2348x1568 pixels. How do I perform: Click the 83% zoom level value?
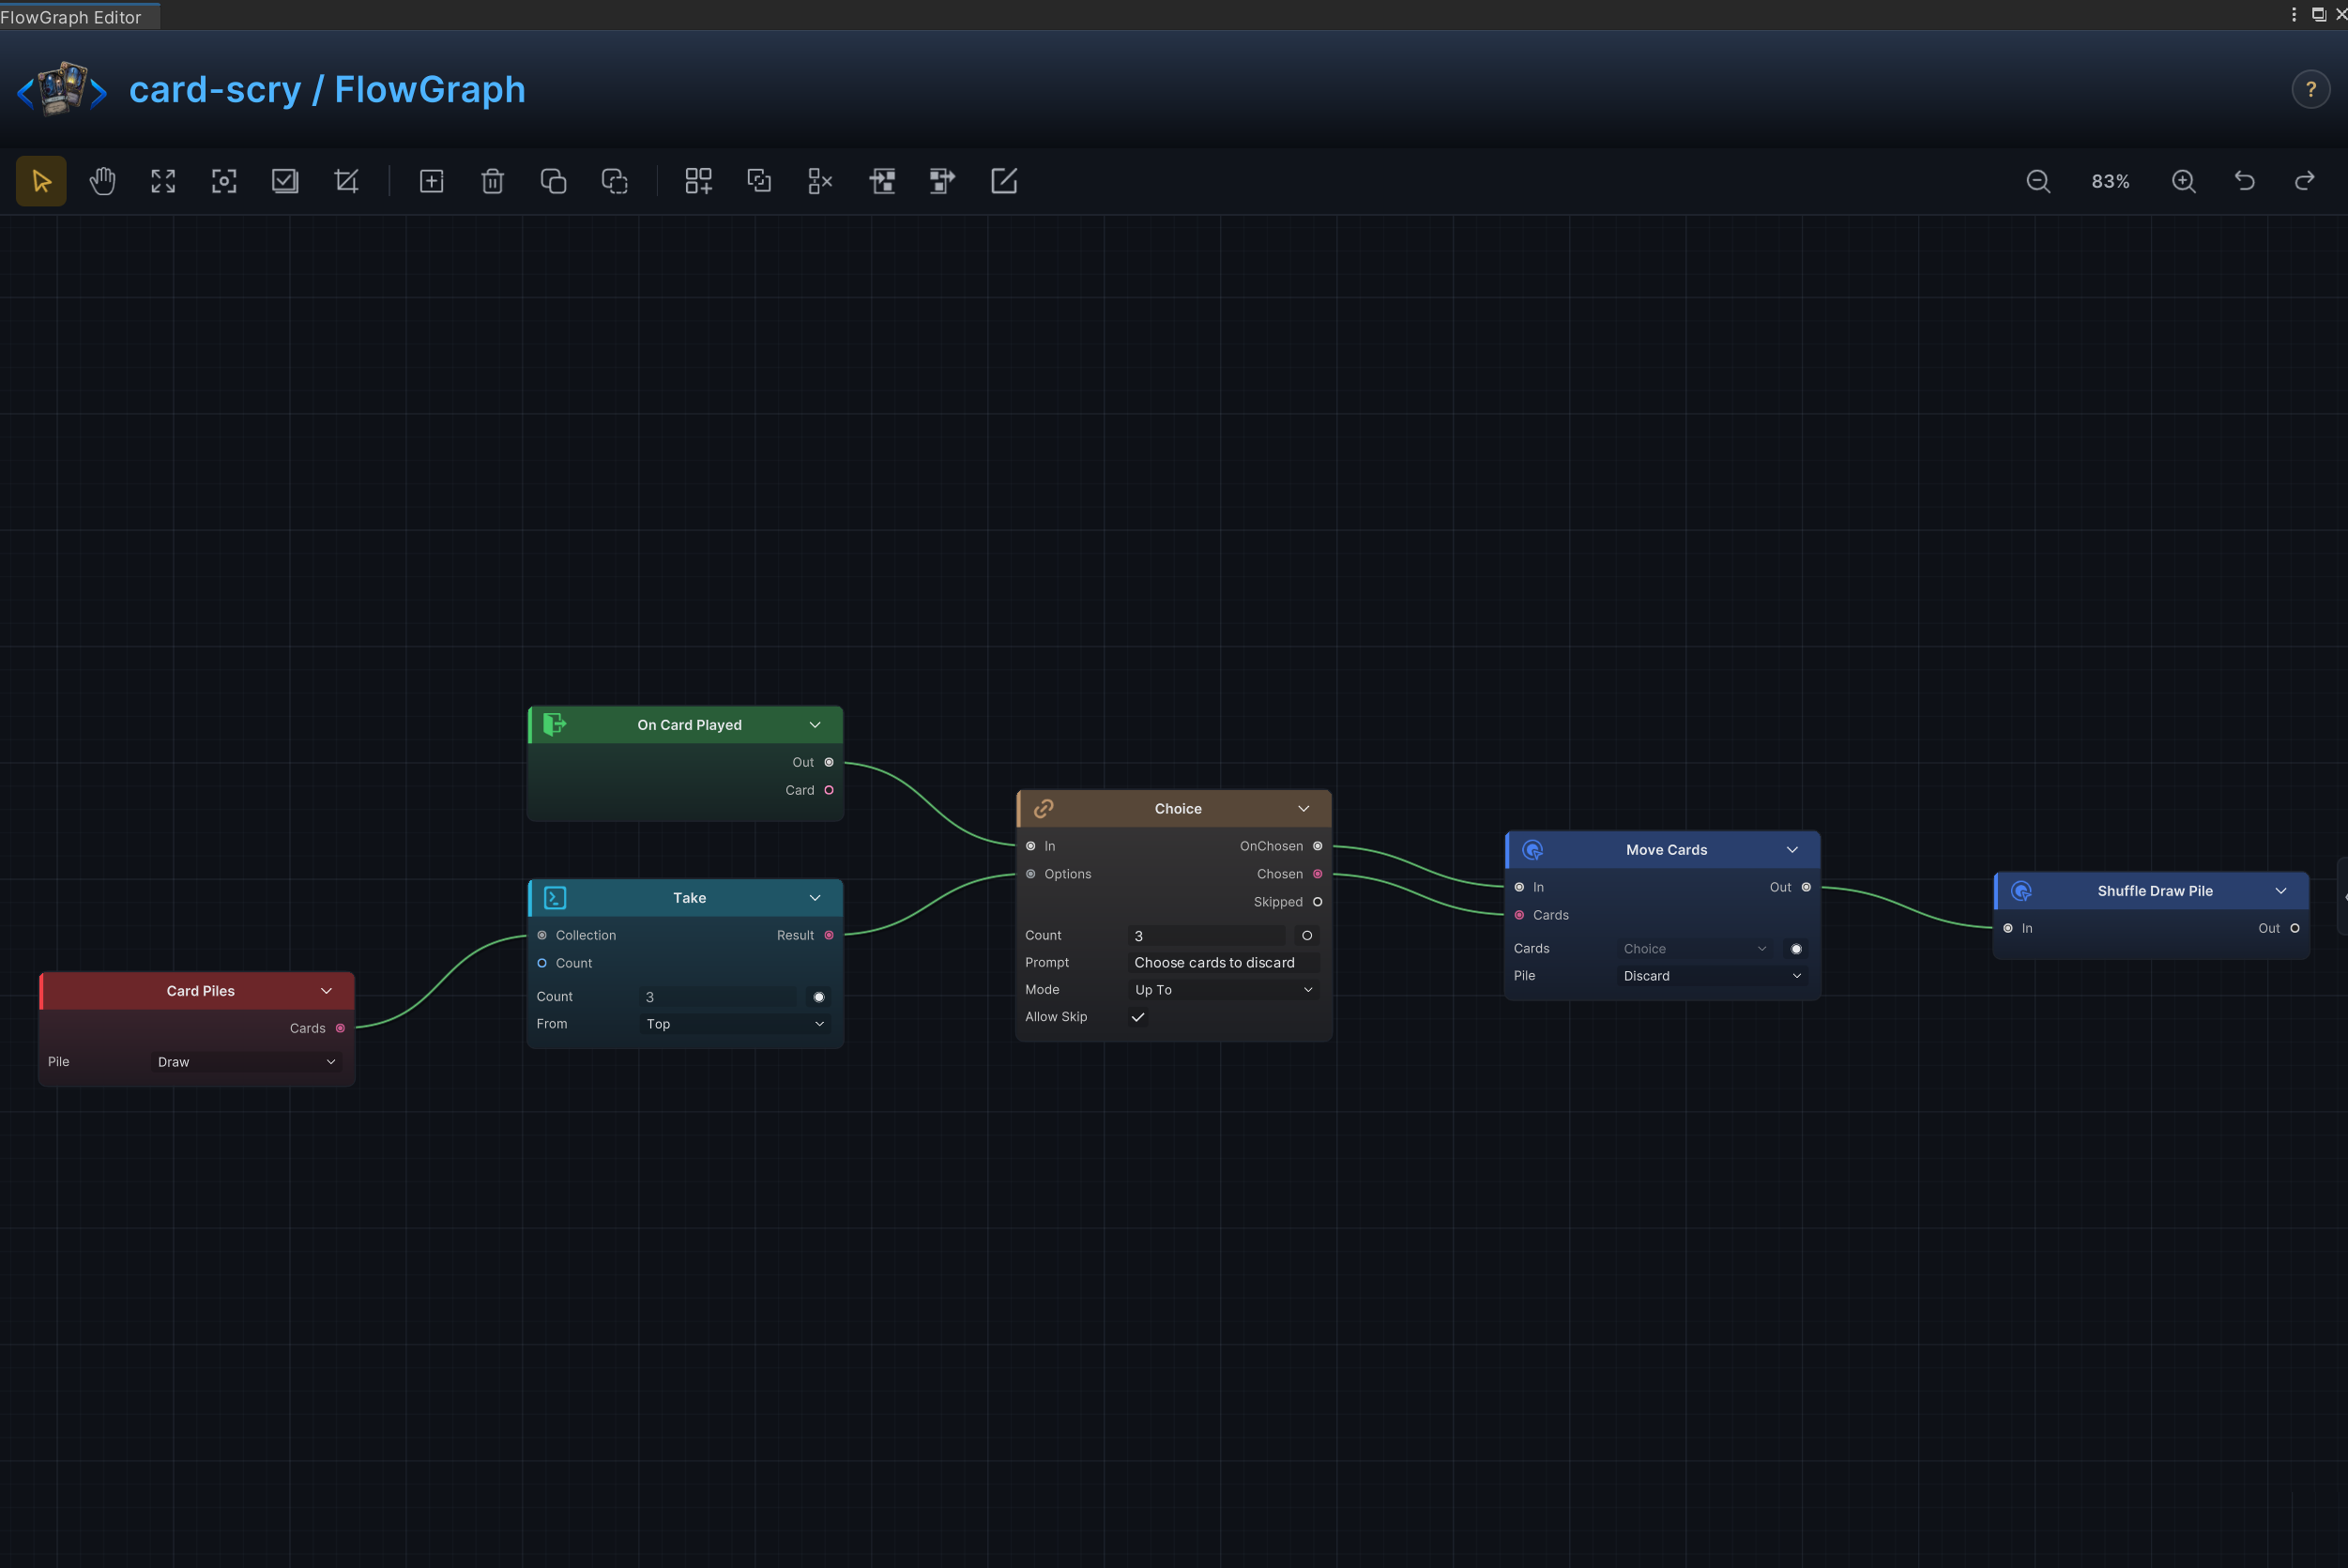coord(2110,181)
